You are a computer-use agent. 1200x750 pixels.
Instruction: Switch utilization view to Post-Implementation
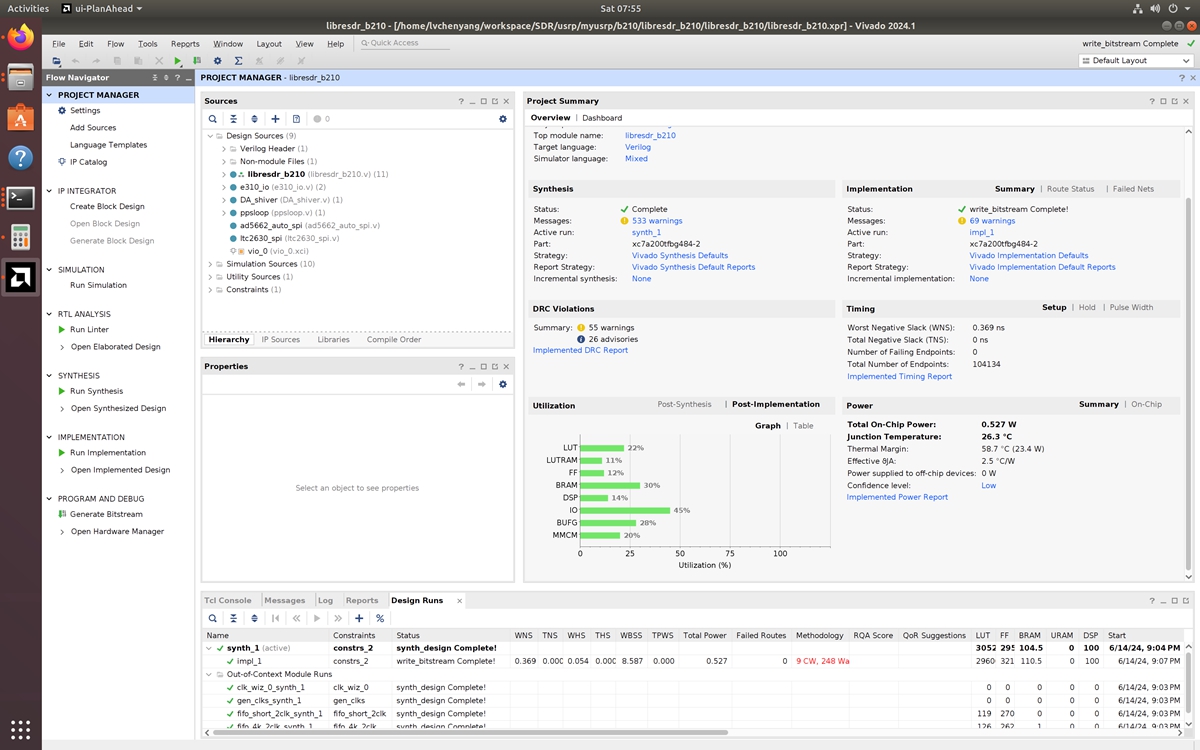(776, 404)
